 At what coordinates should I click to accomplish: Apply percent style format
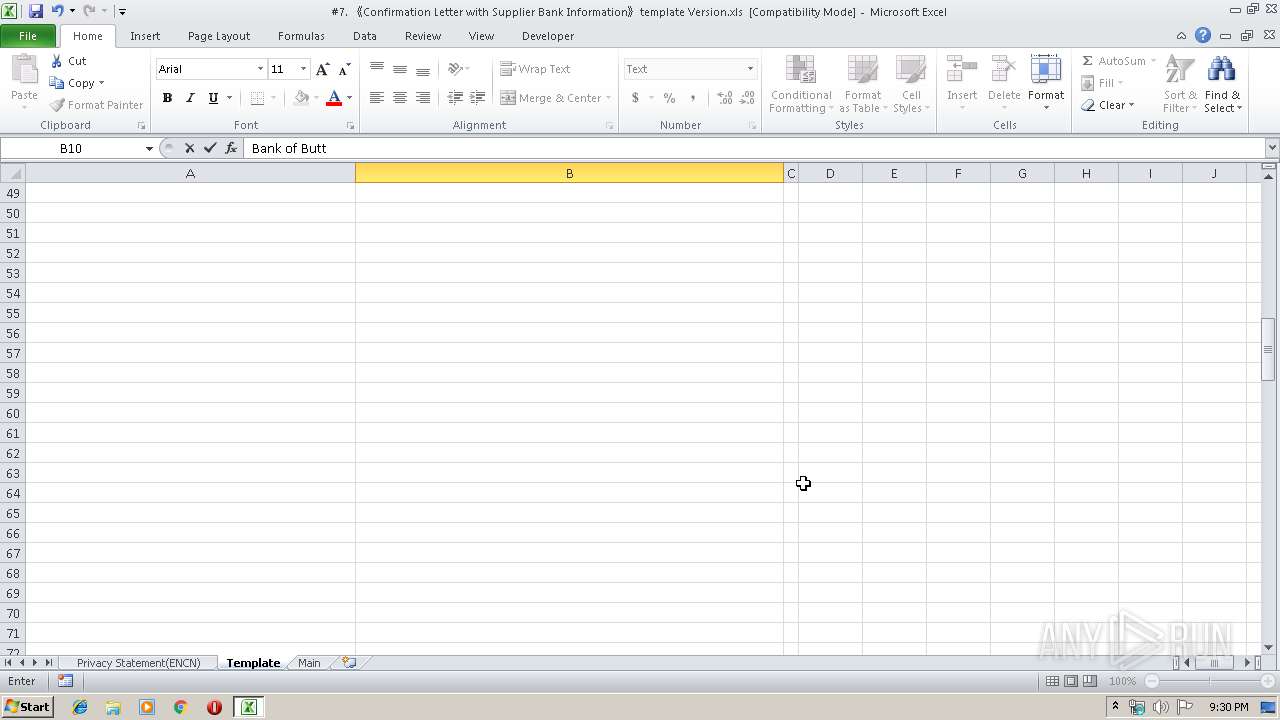point(669,98)
